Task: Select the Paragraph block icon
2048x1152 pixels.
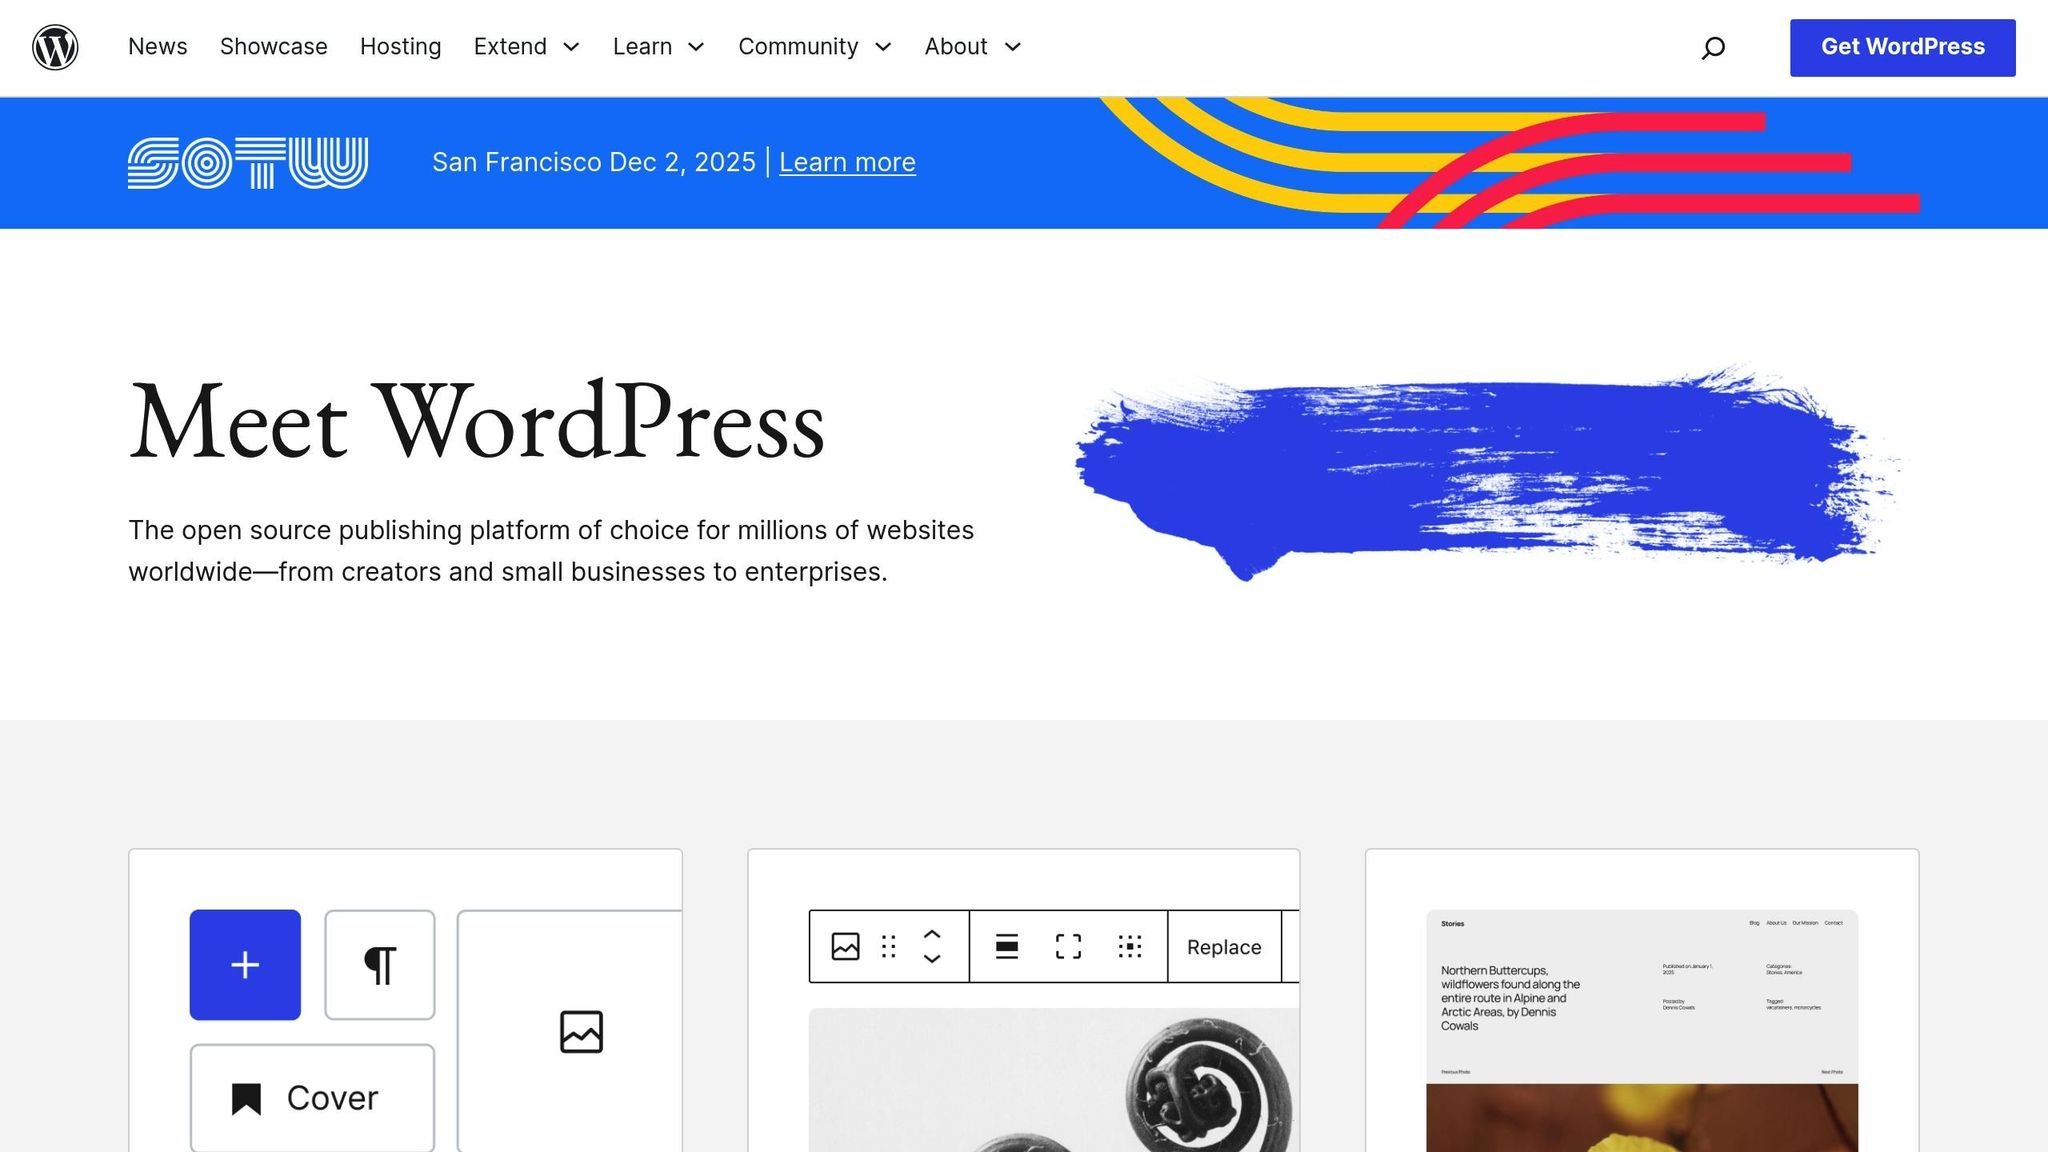Action: click(379, 964)
